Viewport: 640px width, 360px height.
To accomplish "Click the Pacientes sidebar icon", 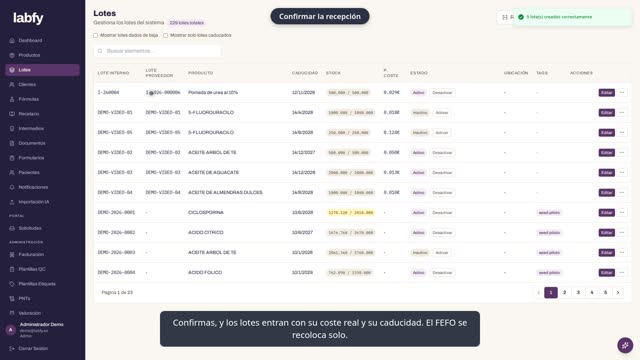I will point(12,173).
